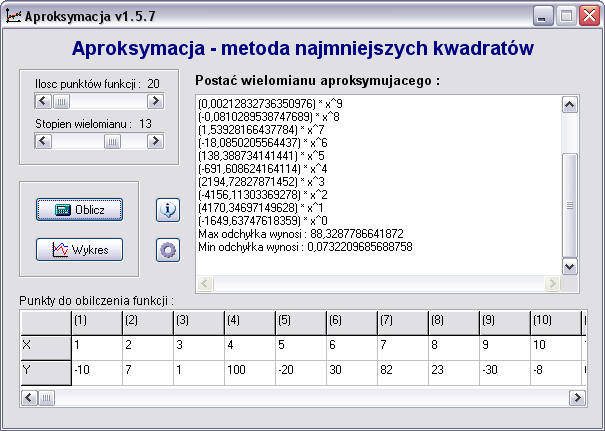Decrease polynomial degree with the left arrow
The width and height of the screenshot is (605, 431).
point(42,141)
